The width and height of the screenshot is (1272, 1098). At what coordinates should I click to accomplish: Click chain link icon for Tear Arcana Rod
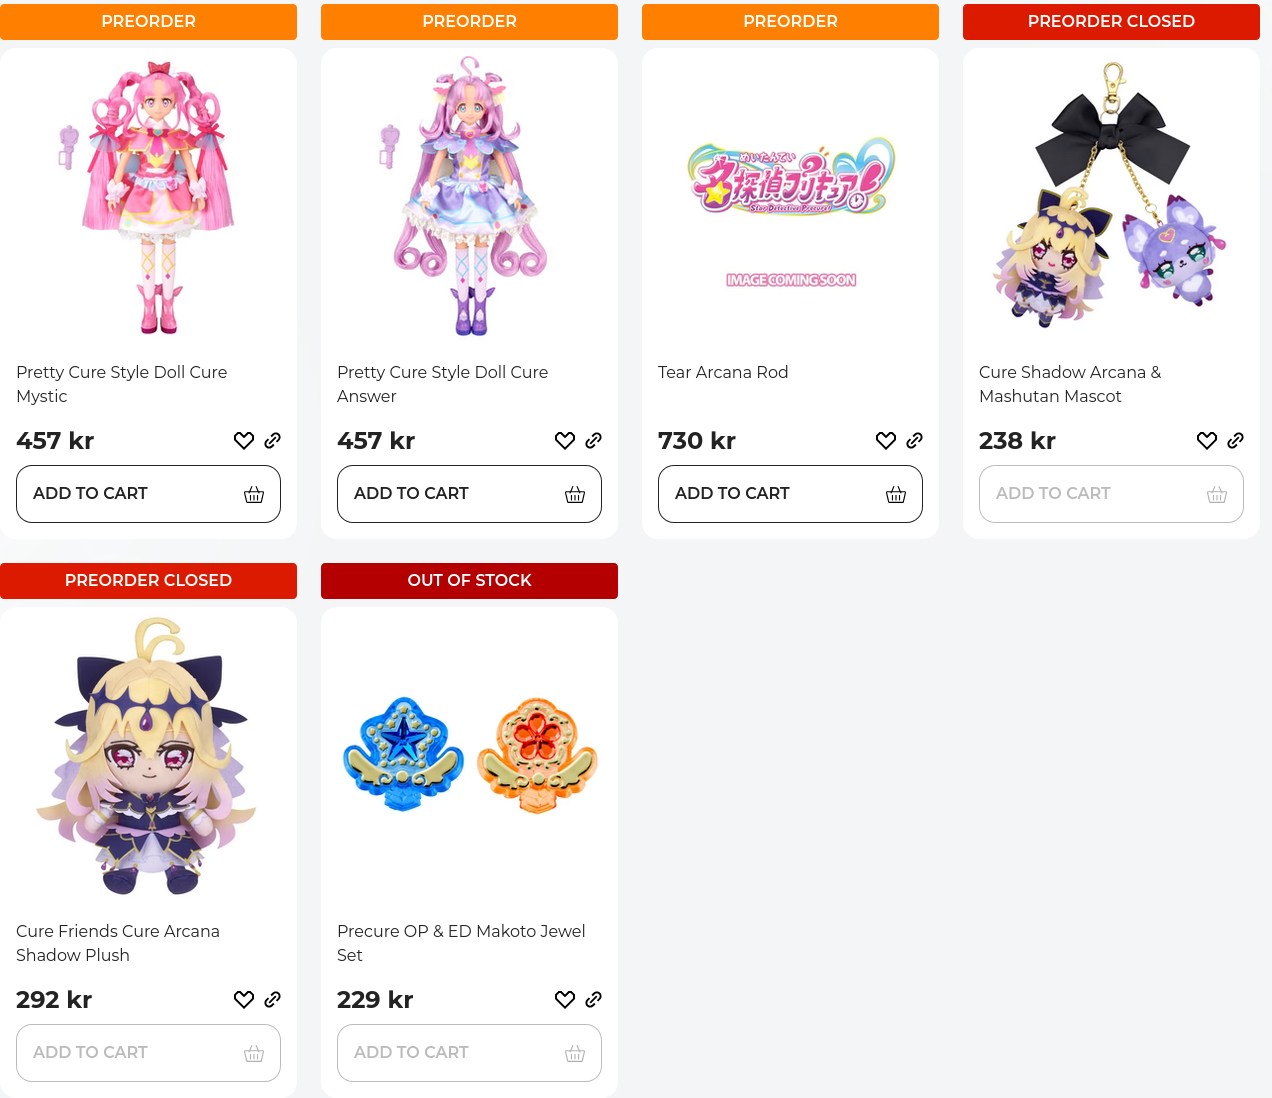914,441
